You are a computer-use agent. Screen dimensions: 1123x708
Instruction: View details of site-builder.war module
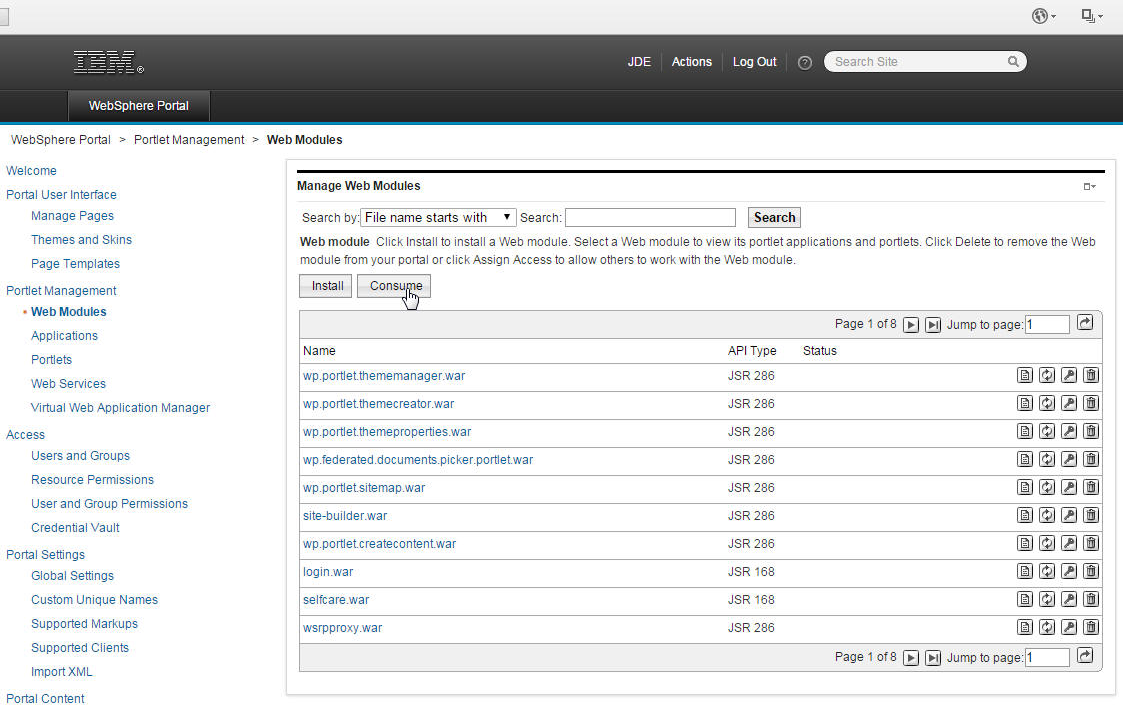point(1025,515)
